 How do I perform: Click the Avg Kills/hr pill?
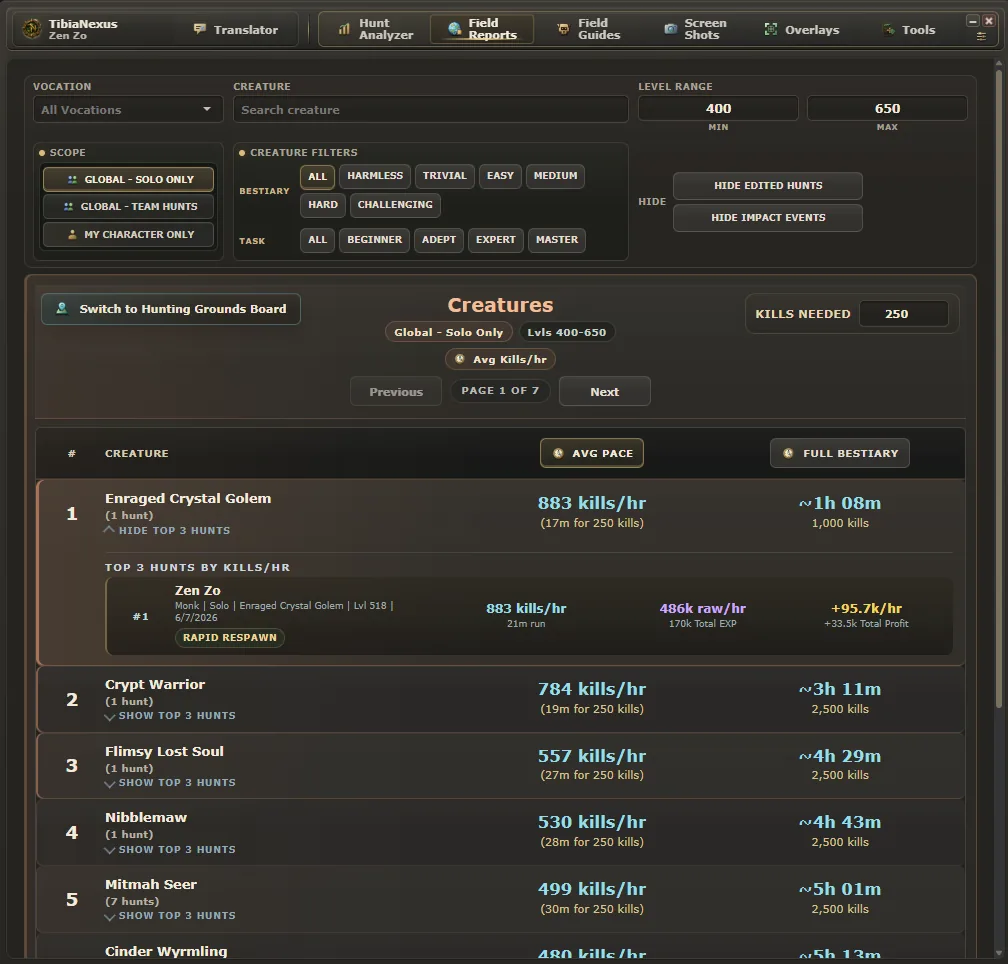501,359
